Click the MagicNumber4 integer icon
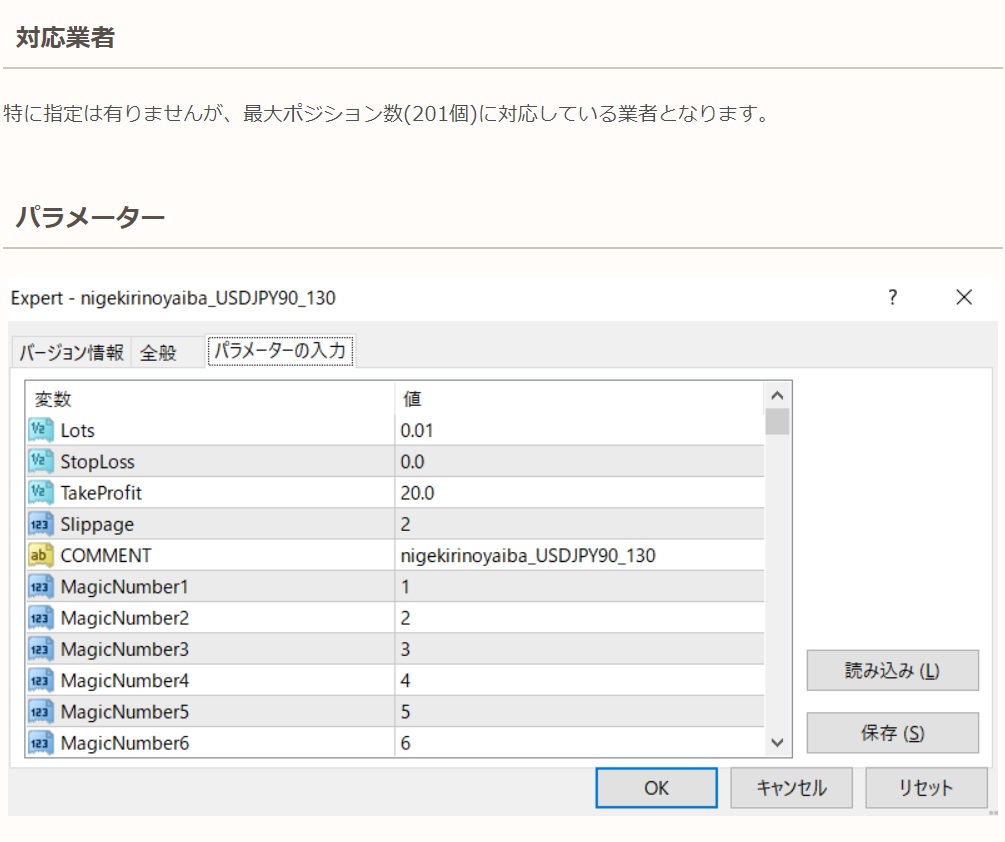The width and height of the screenshot is (1005, 842). click(x=41, y=681)
